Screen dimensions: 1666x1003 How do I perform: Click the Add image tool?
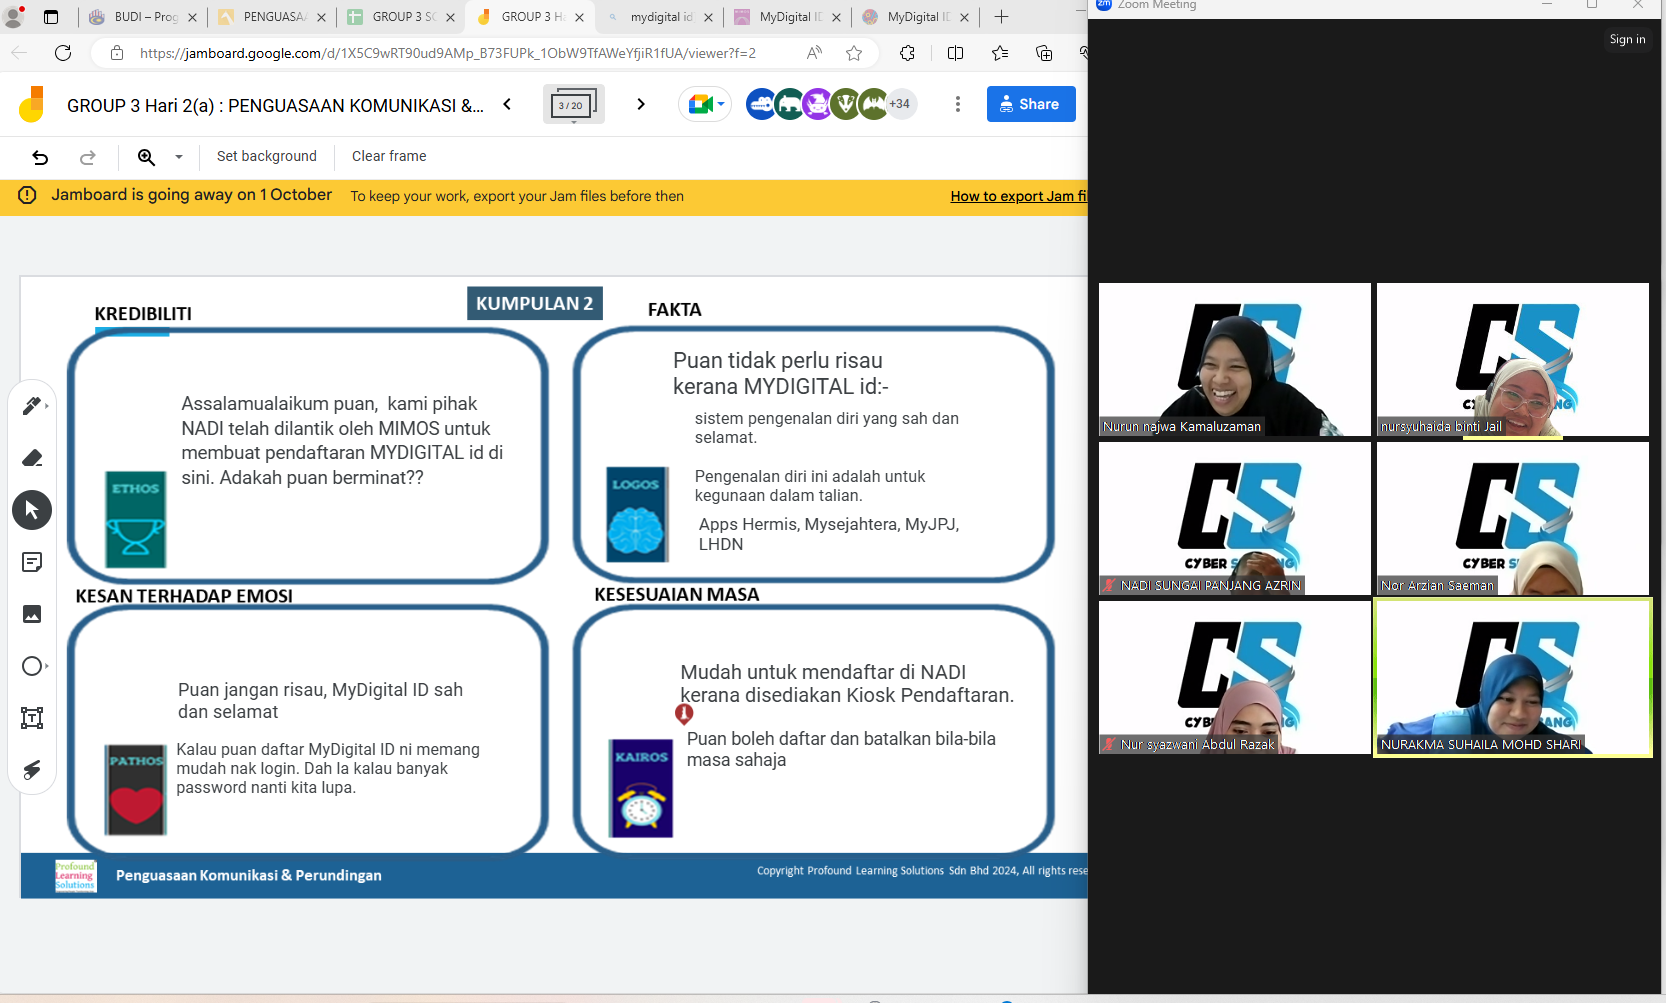coord(32,614)
